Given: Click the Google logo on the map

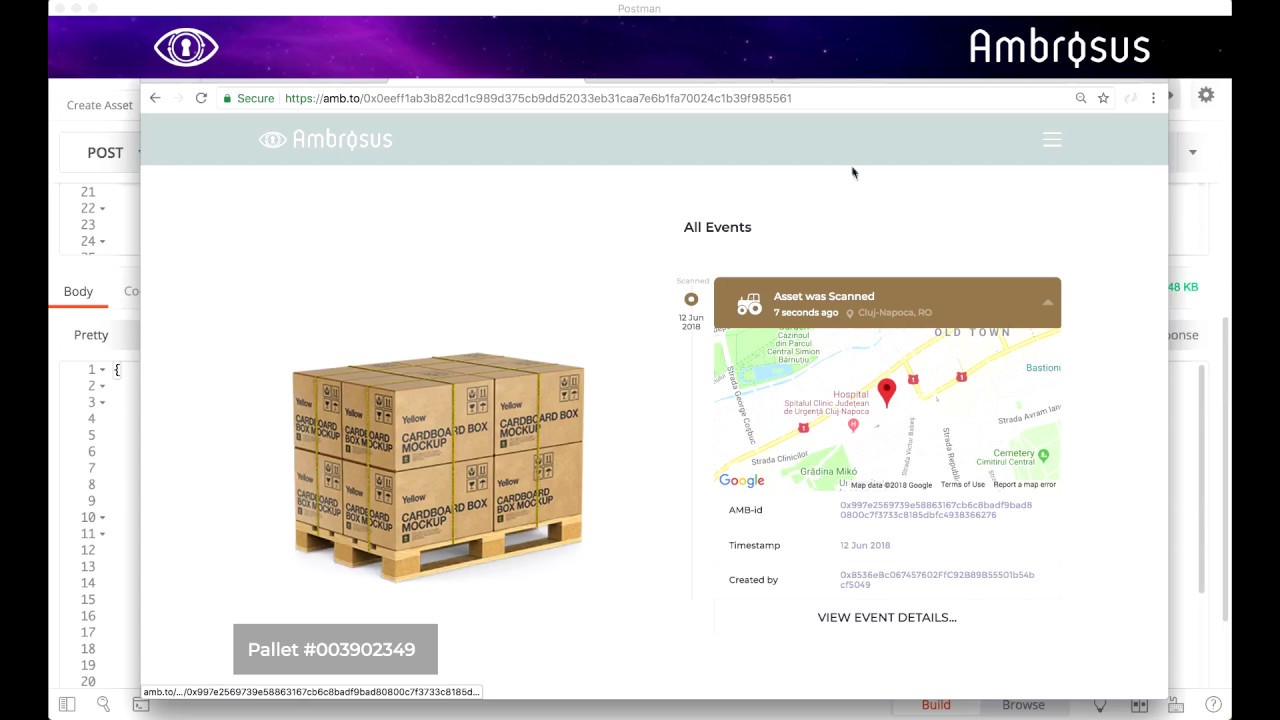Looking at the screenshot, I should [742, 481].
